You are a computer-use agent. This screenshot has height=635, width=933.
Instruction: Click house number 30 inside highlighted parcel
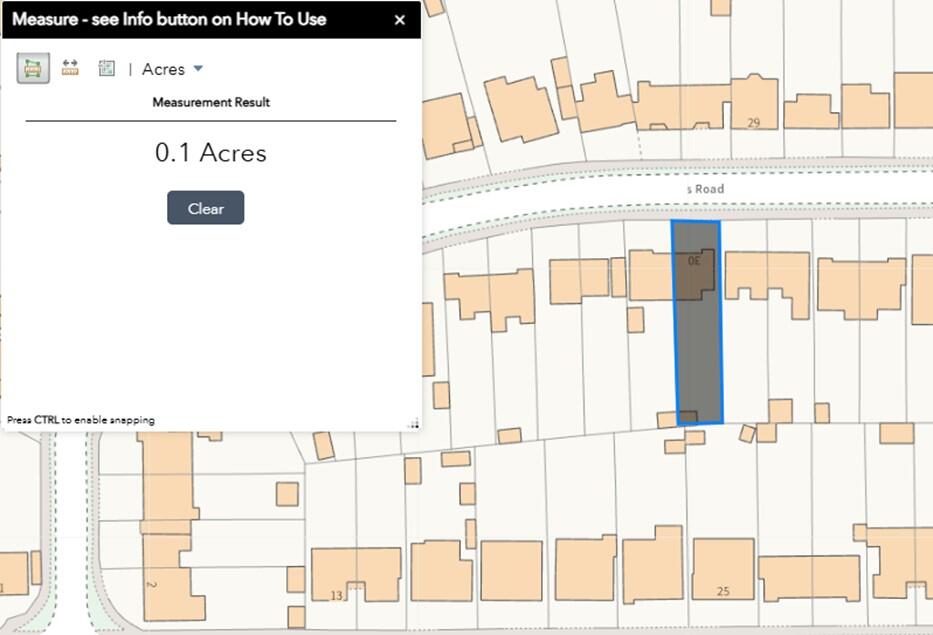(694, 261)
